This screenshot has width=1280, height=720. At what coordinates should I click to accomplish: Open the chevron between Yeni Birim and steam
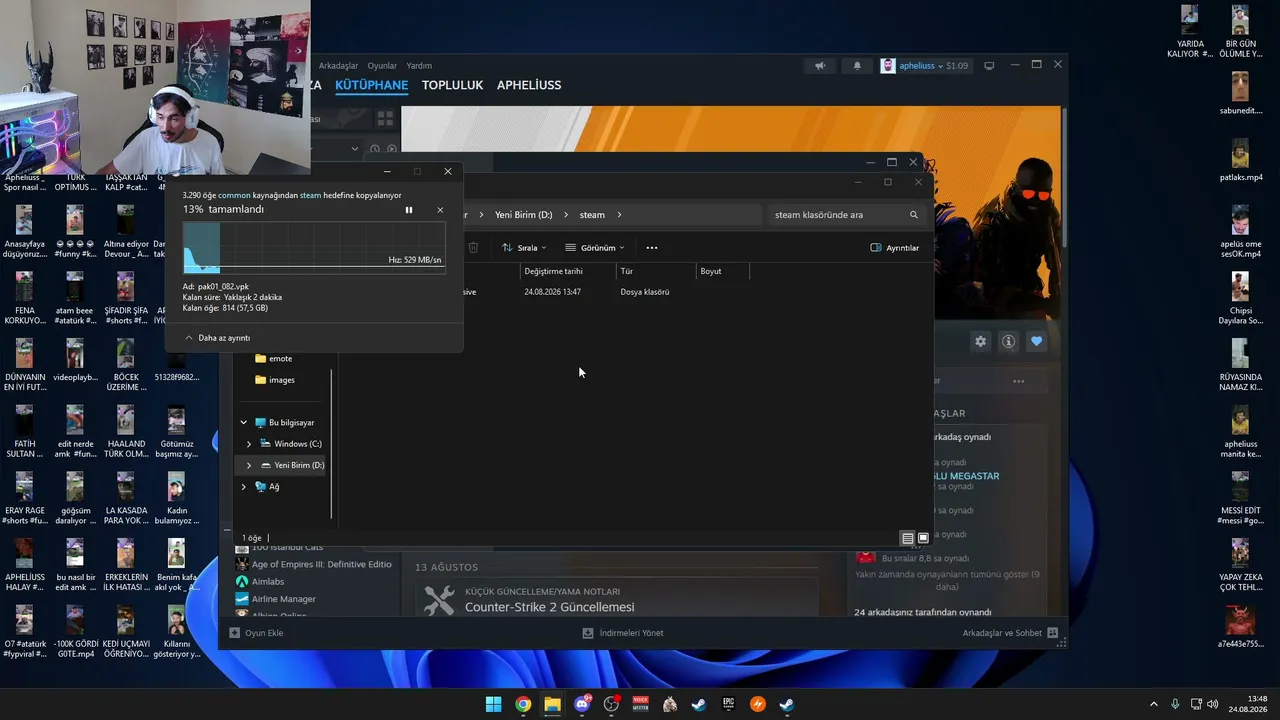tap(566, 215)
